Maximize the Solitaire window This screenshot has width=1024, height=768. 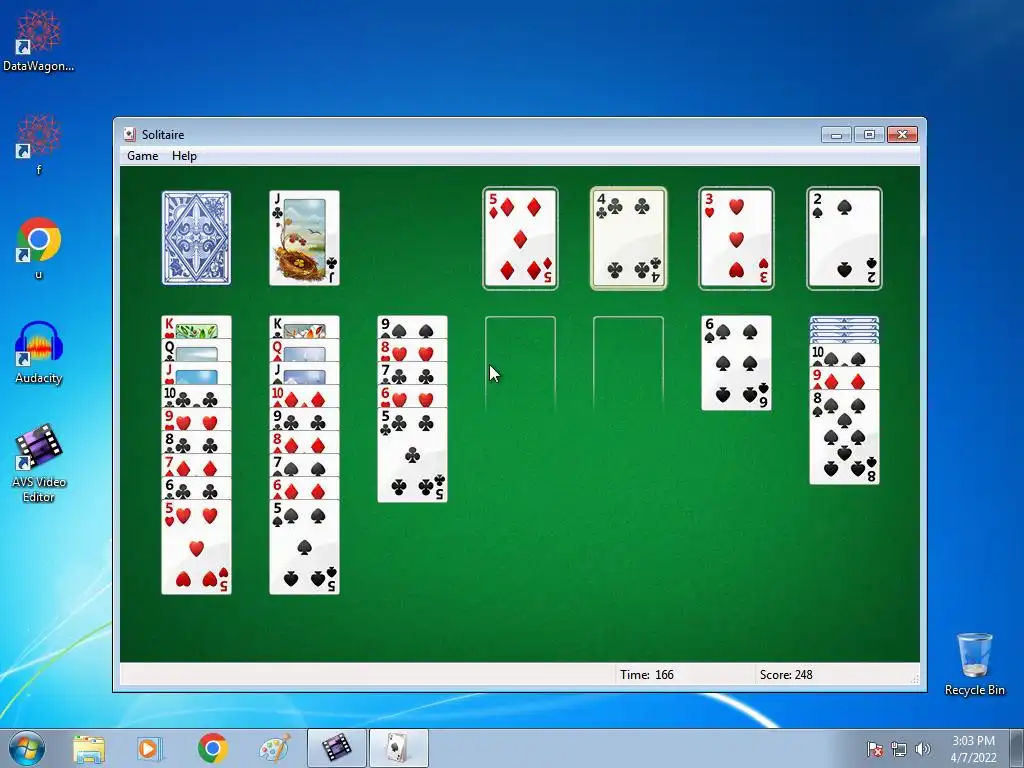[869, 135]
